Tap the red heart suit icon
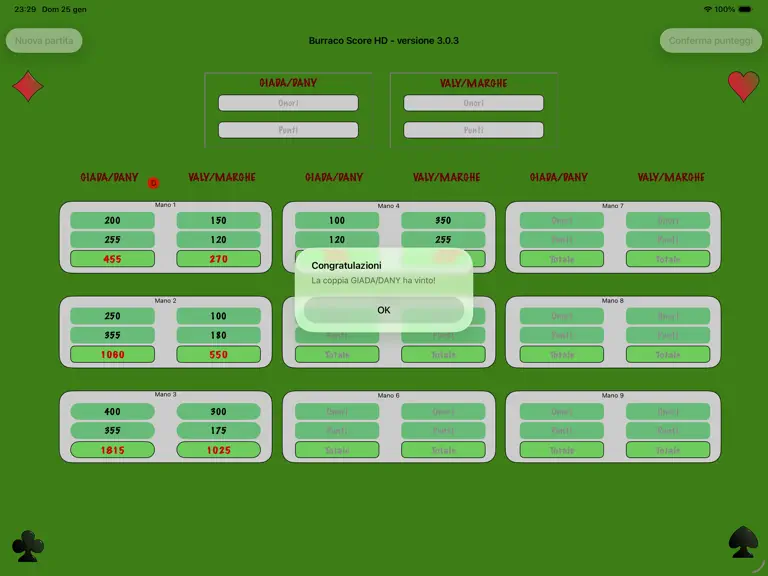Viewport: 768px width, 576px height. click(743, 86)
